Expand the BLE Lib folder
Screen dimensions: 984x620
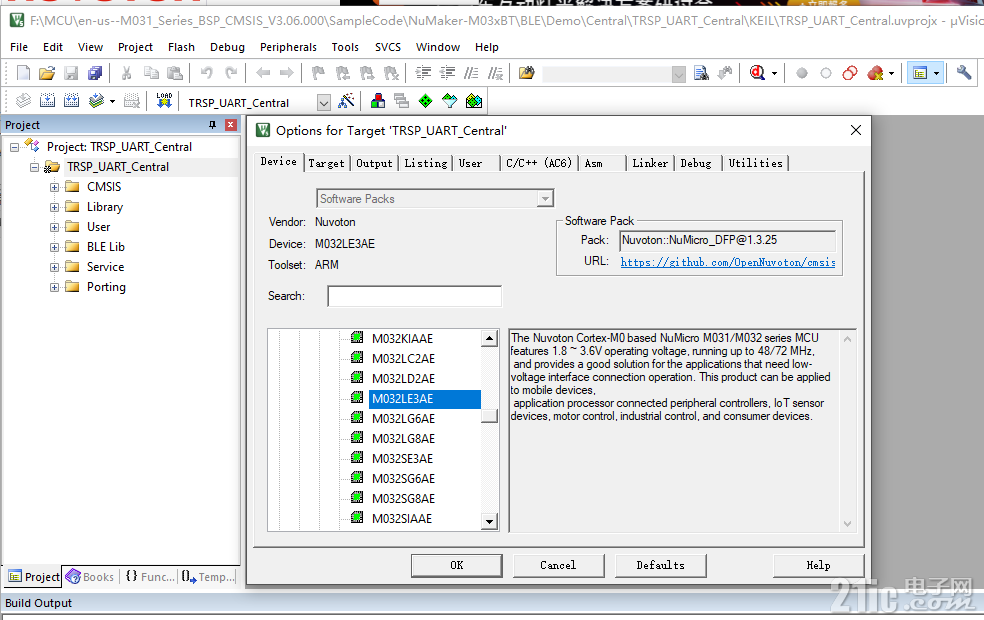click(x=55, y=247)
